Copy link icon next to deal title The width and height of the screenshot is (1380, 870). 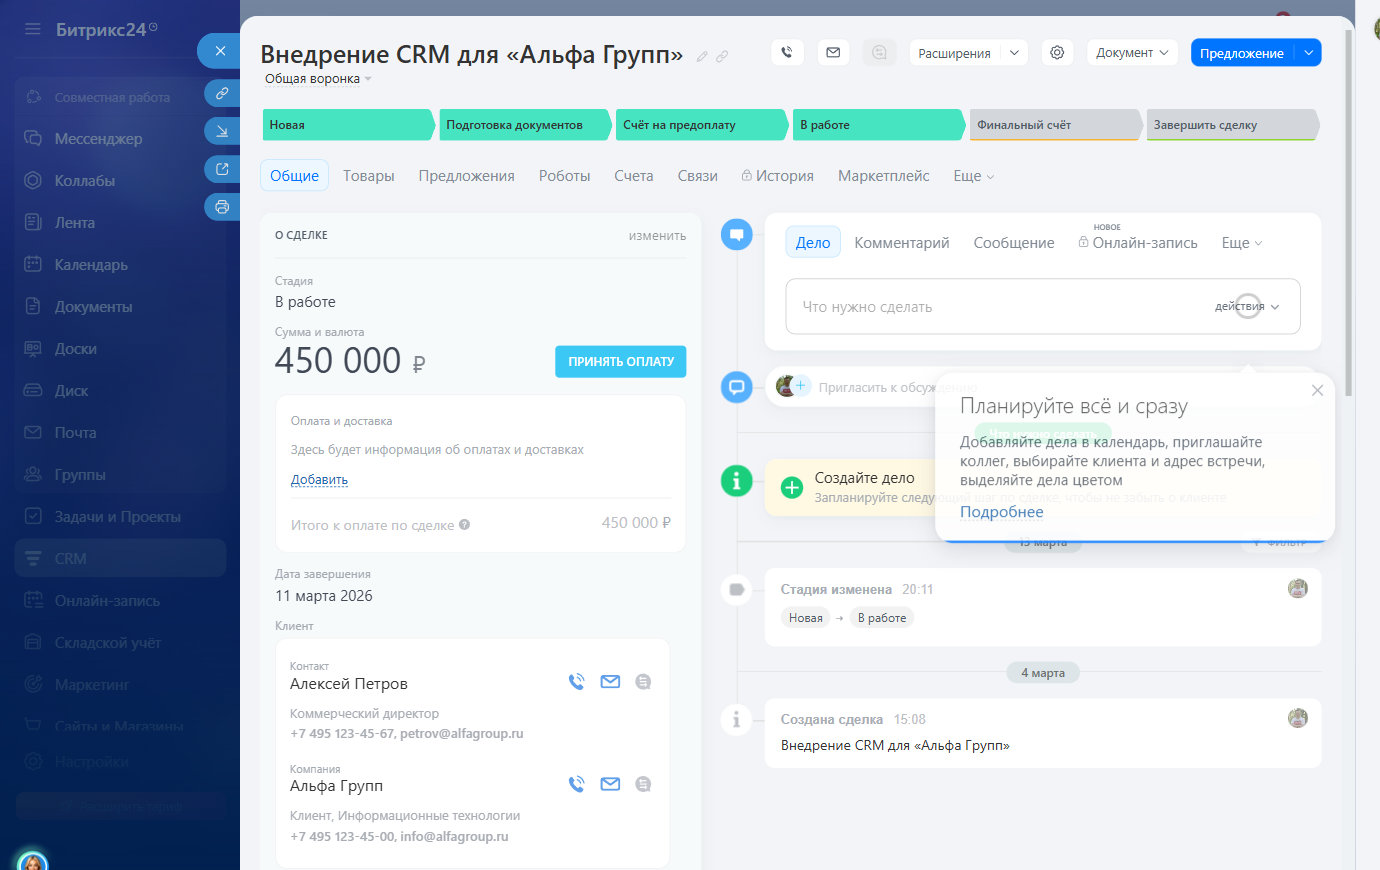[x=722, y=57]
